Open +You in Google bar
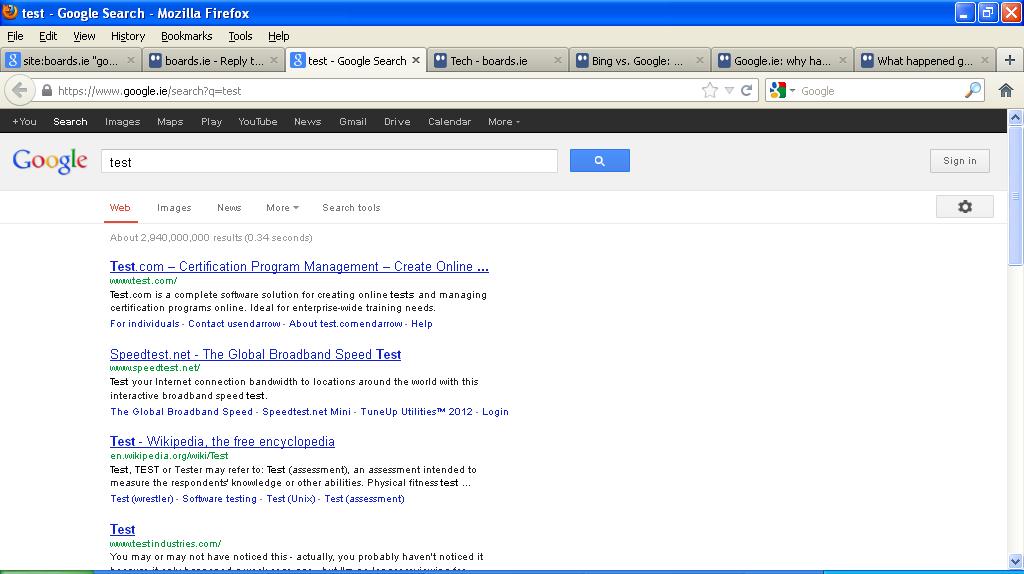The width and height of the screenshot is (1024, 574). (x=24, y=121)
